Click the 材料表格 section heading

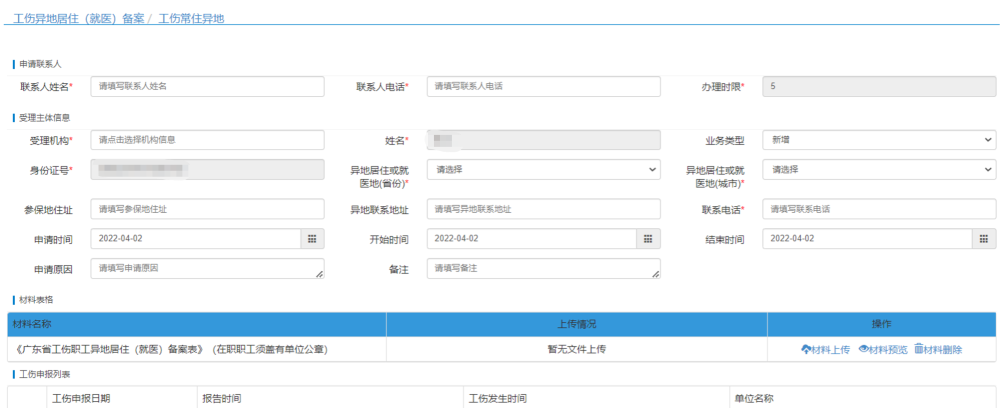point(36,300)
